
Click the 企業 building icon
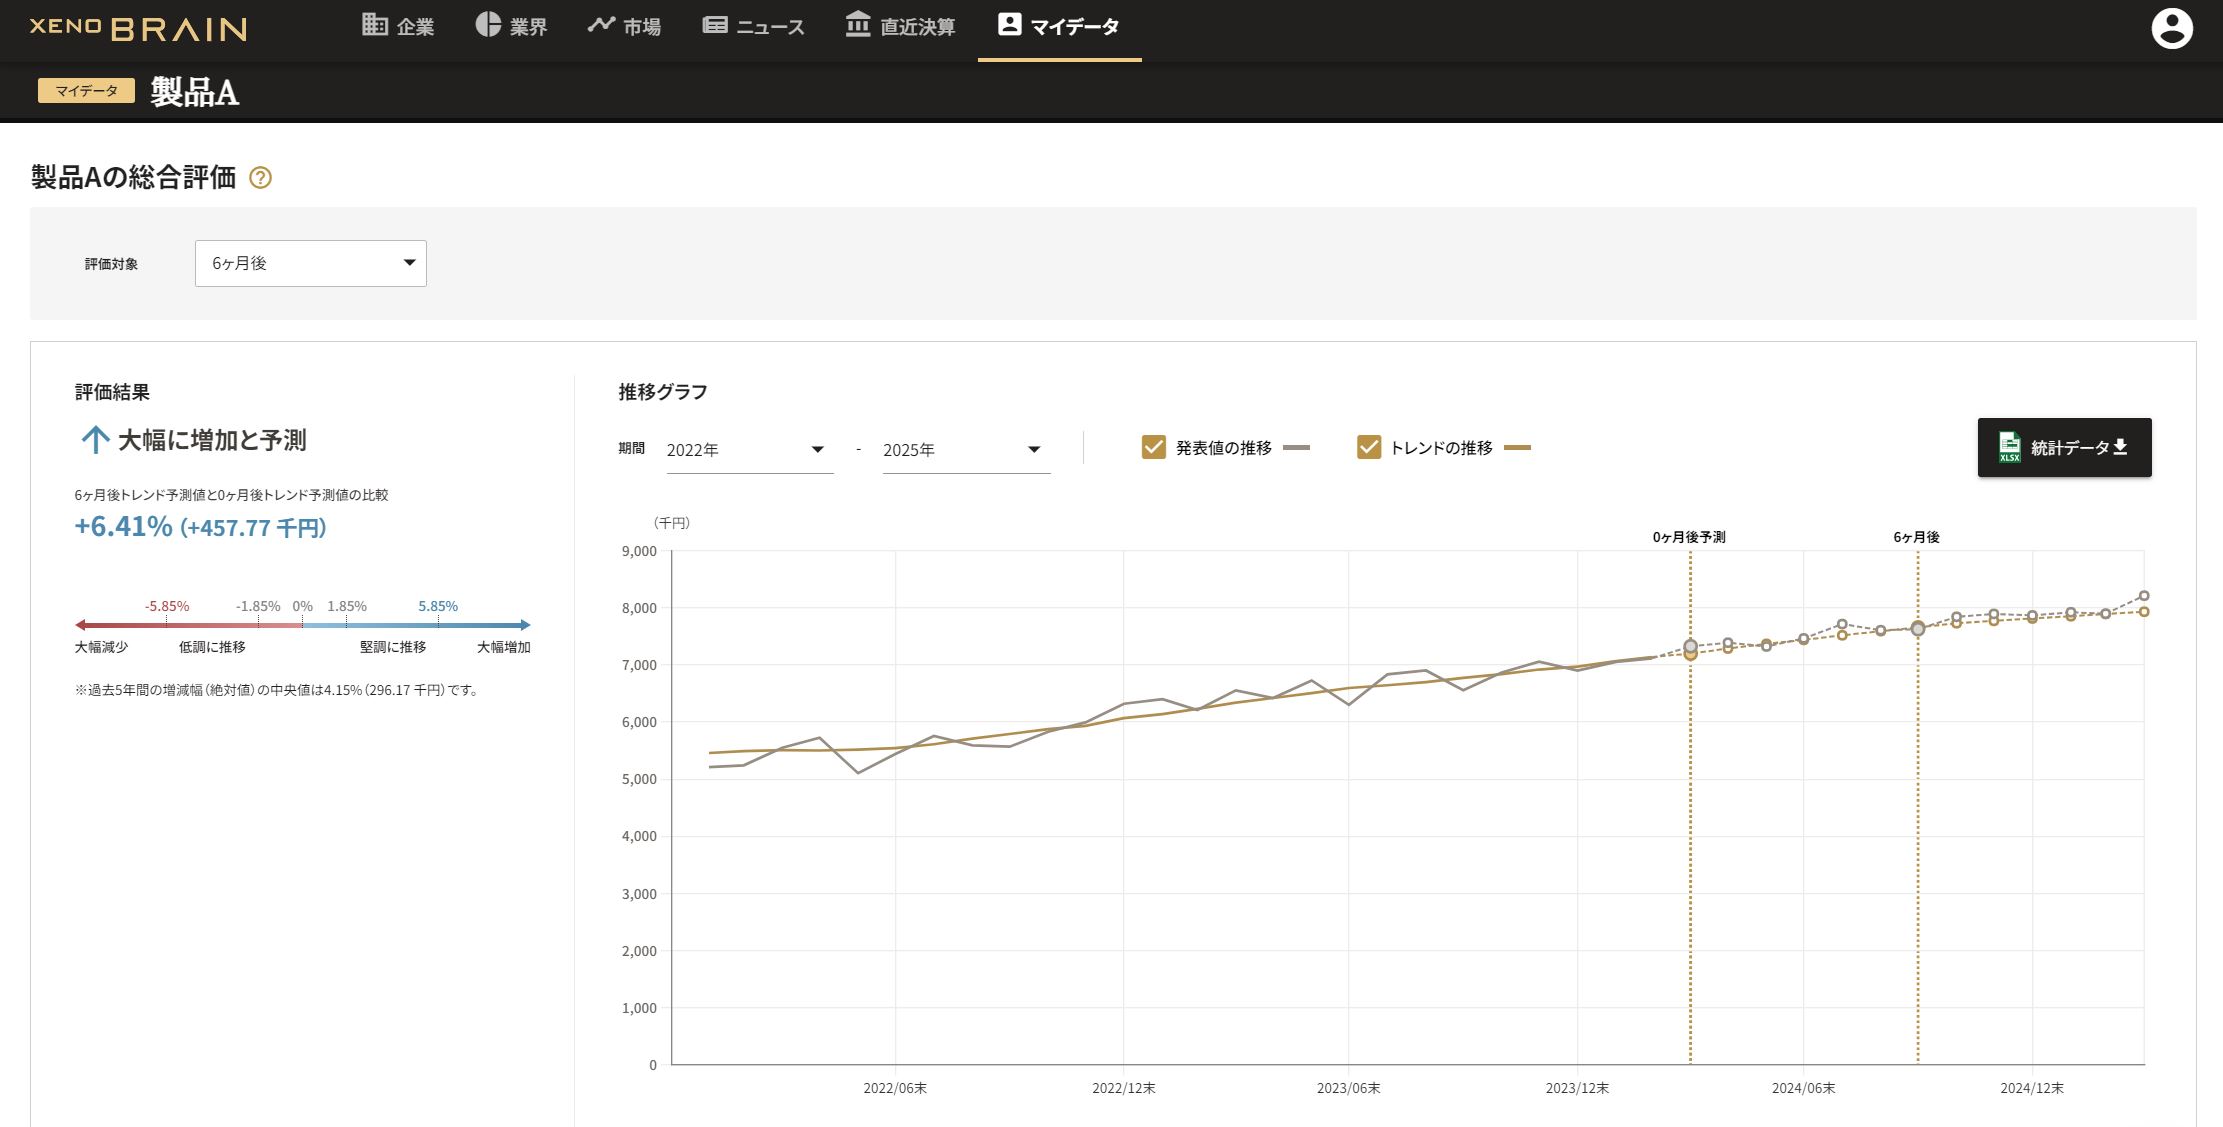tap(375, 25)
